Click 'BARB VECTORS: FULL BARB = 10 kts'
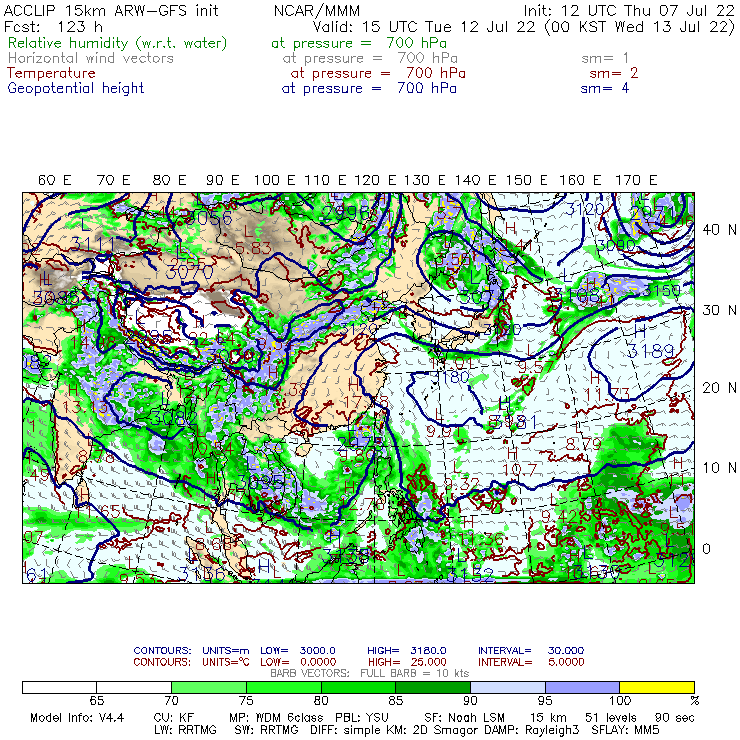This screenshot has height=740, width=740. (370, 673)
